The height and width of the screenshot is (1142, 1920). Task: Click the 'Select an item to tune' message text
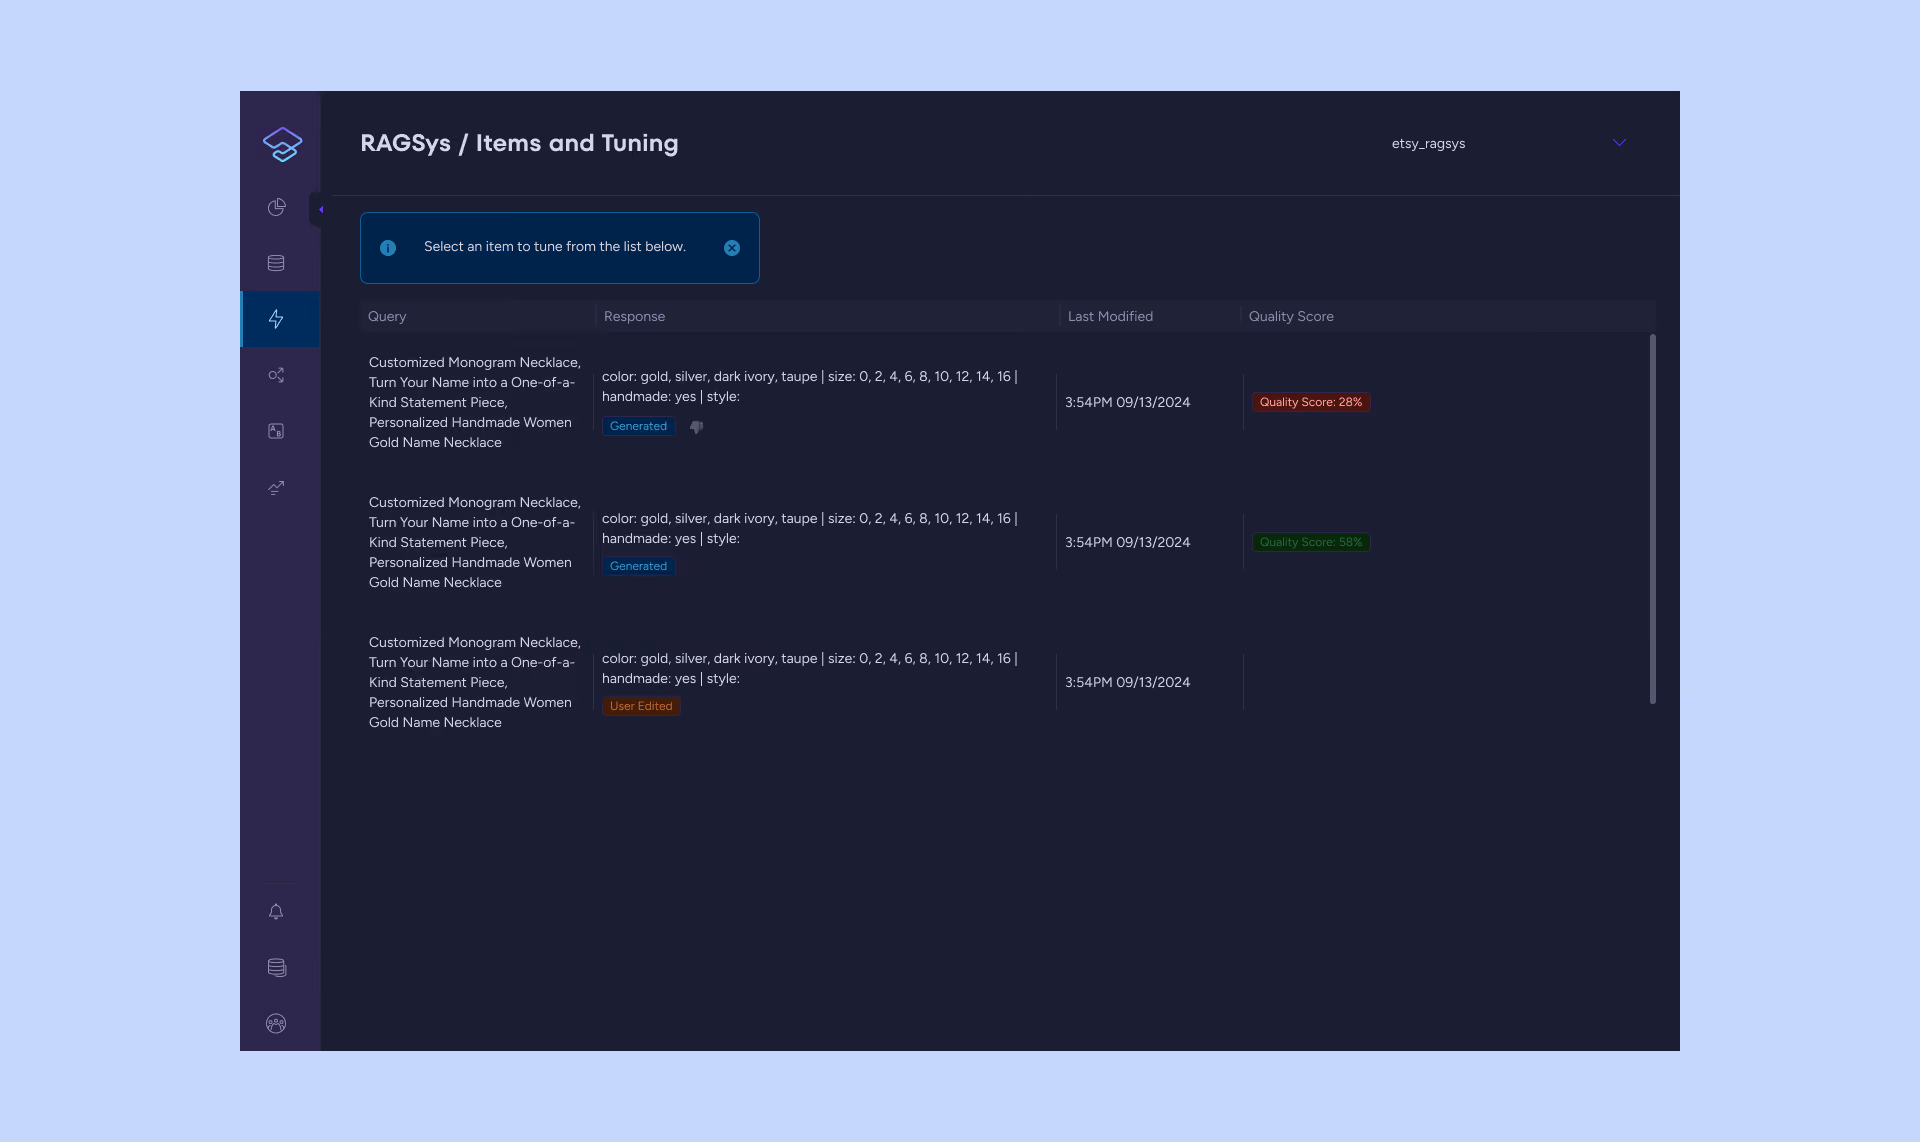pyautogui.click(x=555, y=247)
